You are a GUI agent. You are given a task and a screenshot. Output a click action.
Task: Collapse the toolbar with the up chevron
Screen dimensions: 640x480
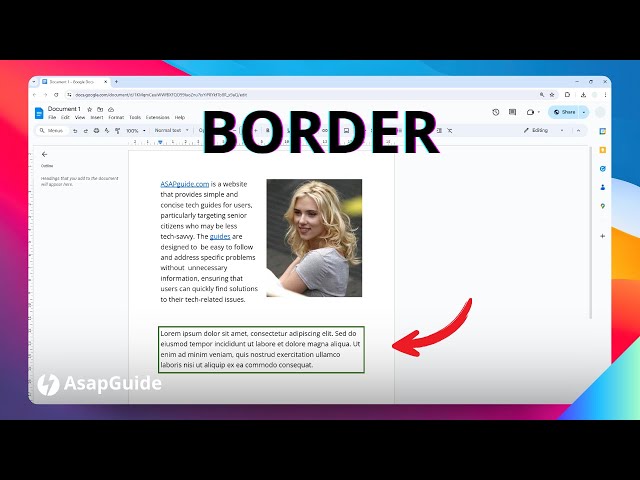tap(578, 131)
